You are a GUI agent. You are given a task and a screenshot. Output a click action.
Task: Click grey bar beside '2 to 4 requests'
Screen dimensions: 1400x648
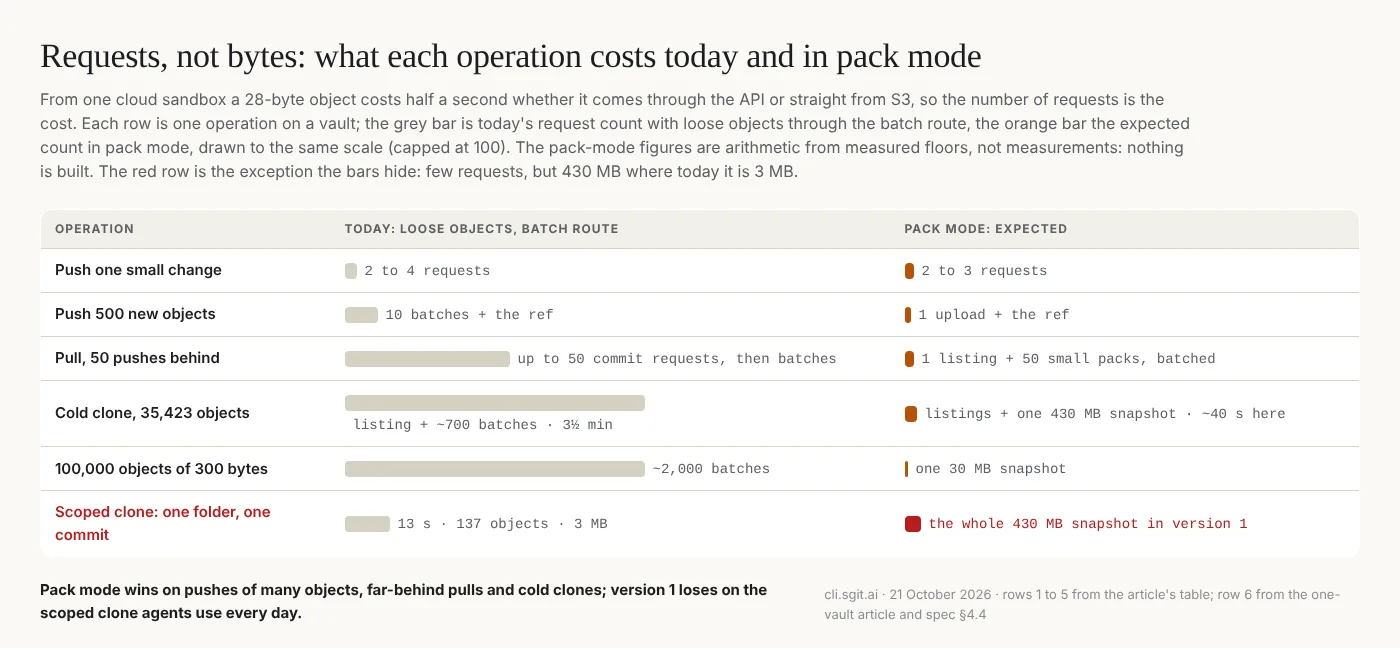351,271
